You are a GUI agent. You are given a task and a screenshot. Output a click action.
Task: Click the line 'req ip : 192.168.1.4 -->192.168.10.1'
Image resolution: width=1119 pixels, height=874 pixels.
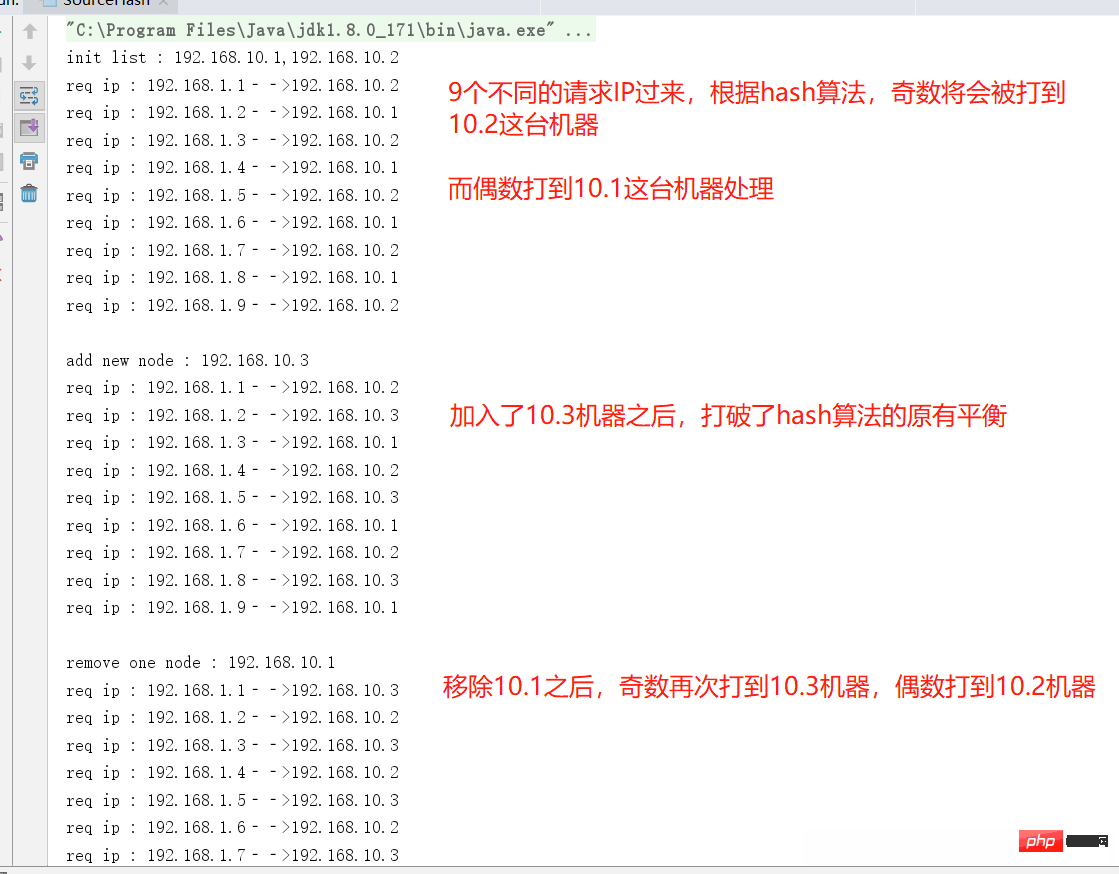click(x=233, y=168)
